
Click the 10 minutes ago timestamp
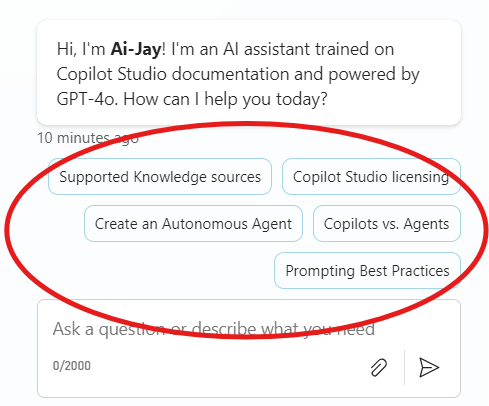pos(88,138)
